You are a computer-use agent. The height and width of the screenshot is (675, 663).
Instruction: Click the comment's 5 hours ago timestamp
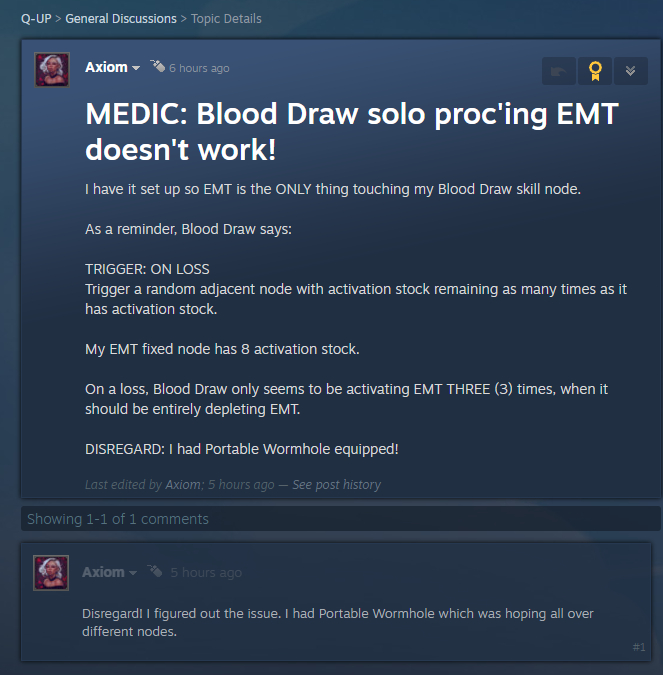click(x=206, y=573)
